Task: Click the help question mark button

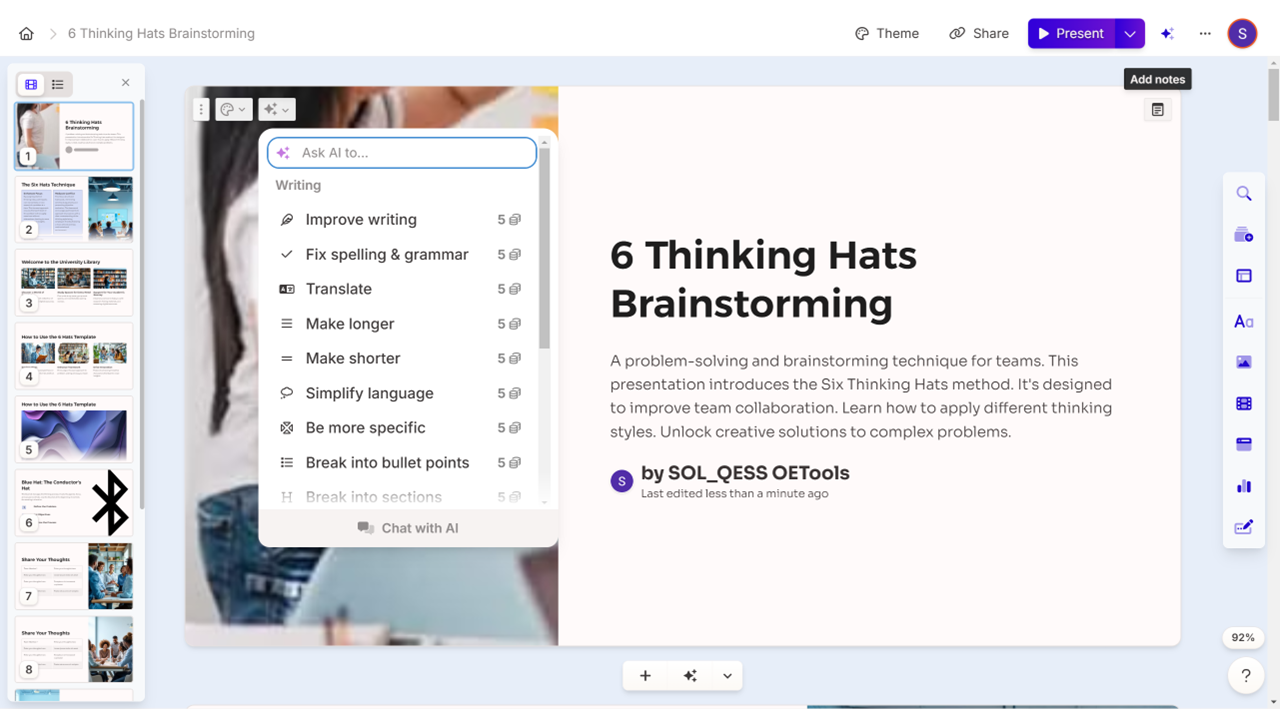Action: coord(1245,675)
